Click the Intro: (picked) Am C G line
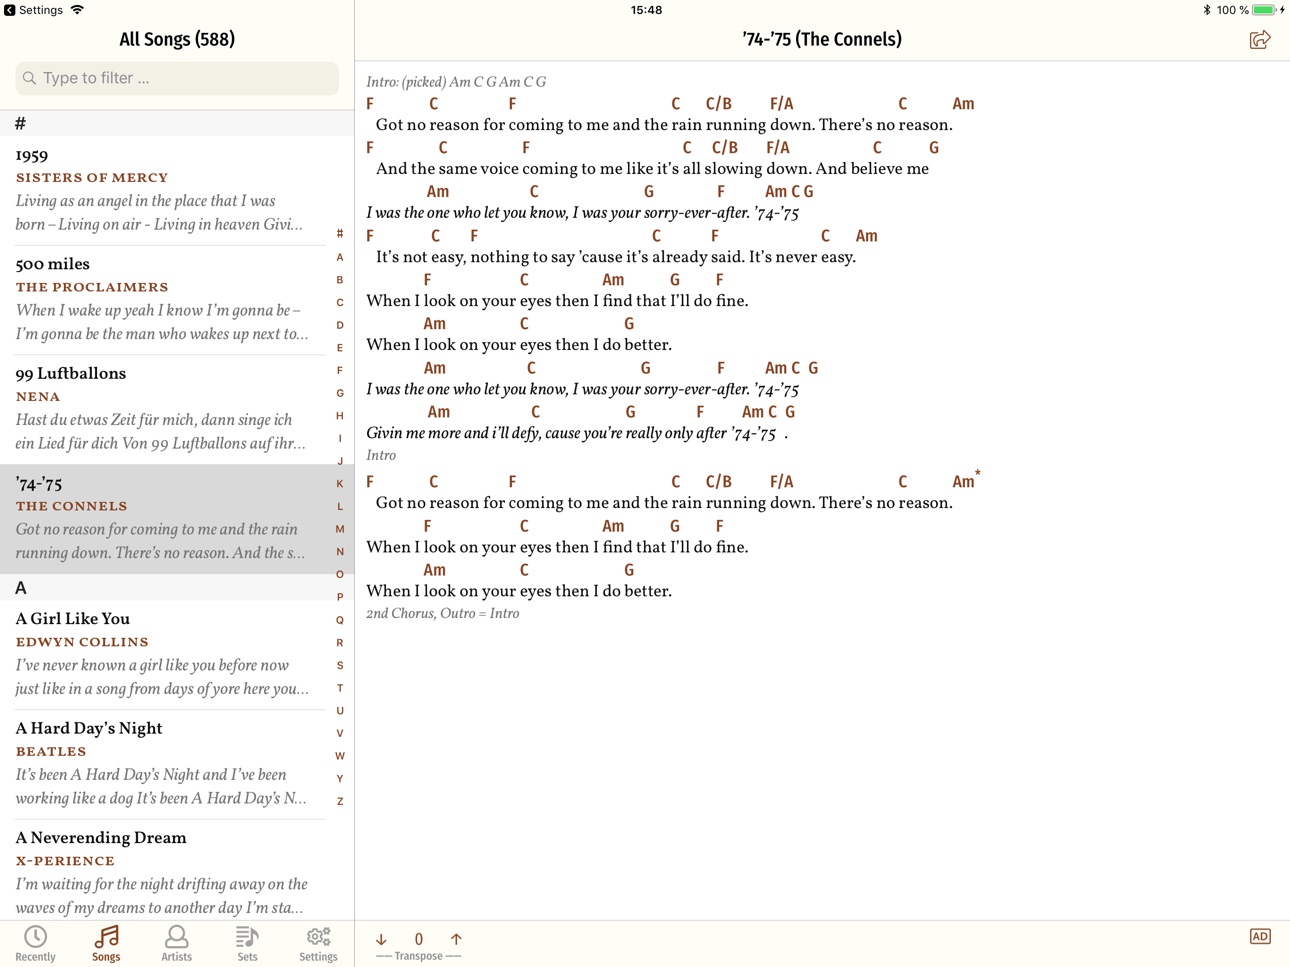Screen dimensions: 1290x967 [x=456, y=82]
